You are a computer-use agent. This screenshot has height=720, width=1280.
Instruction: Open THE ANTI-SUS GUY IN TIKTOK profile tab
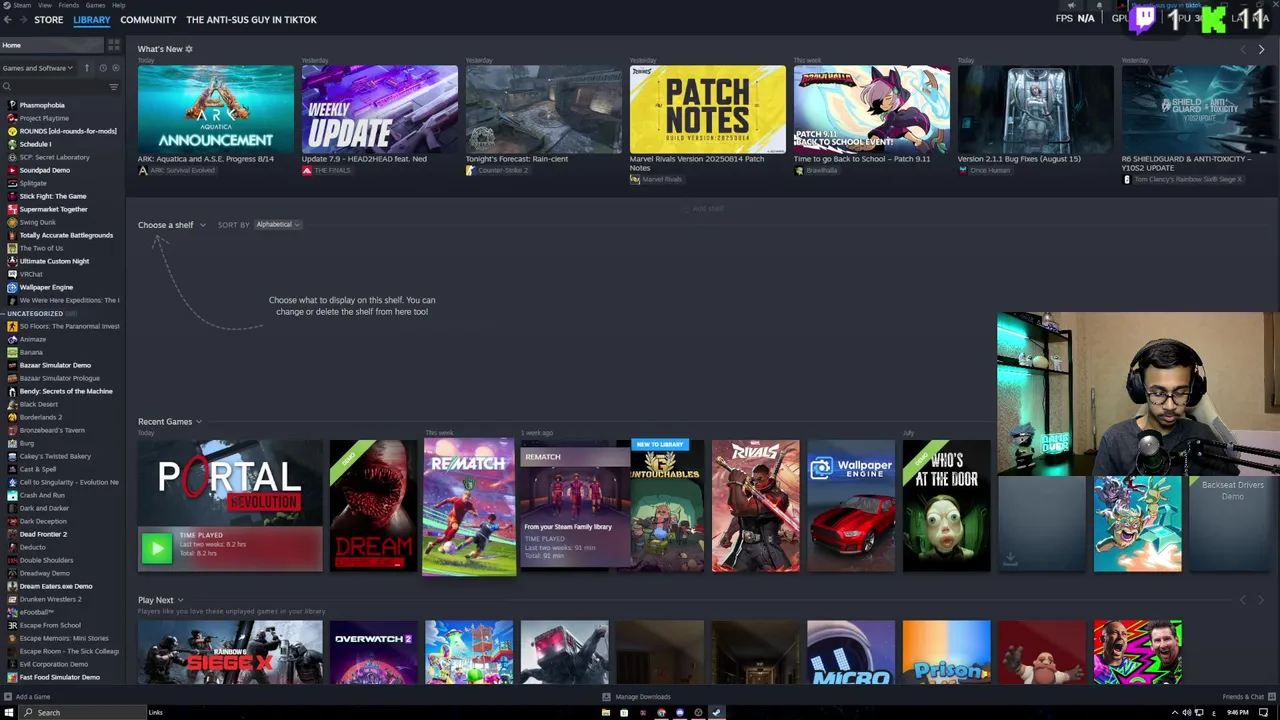point(251,19)
